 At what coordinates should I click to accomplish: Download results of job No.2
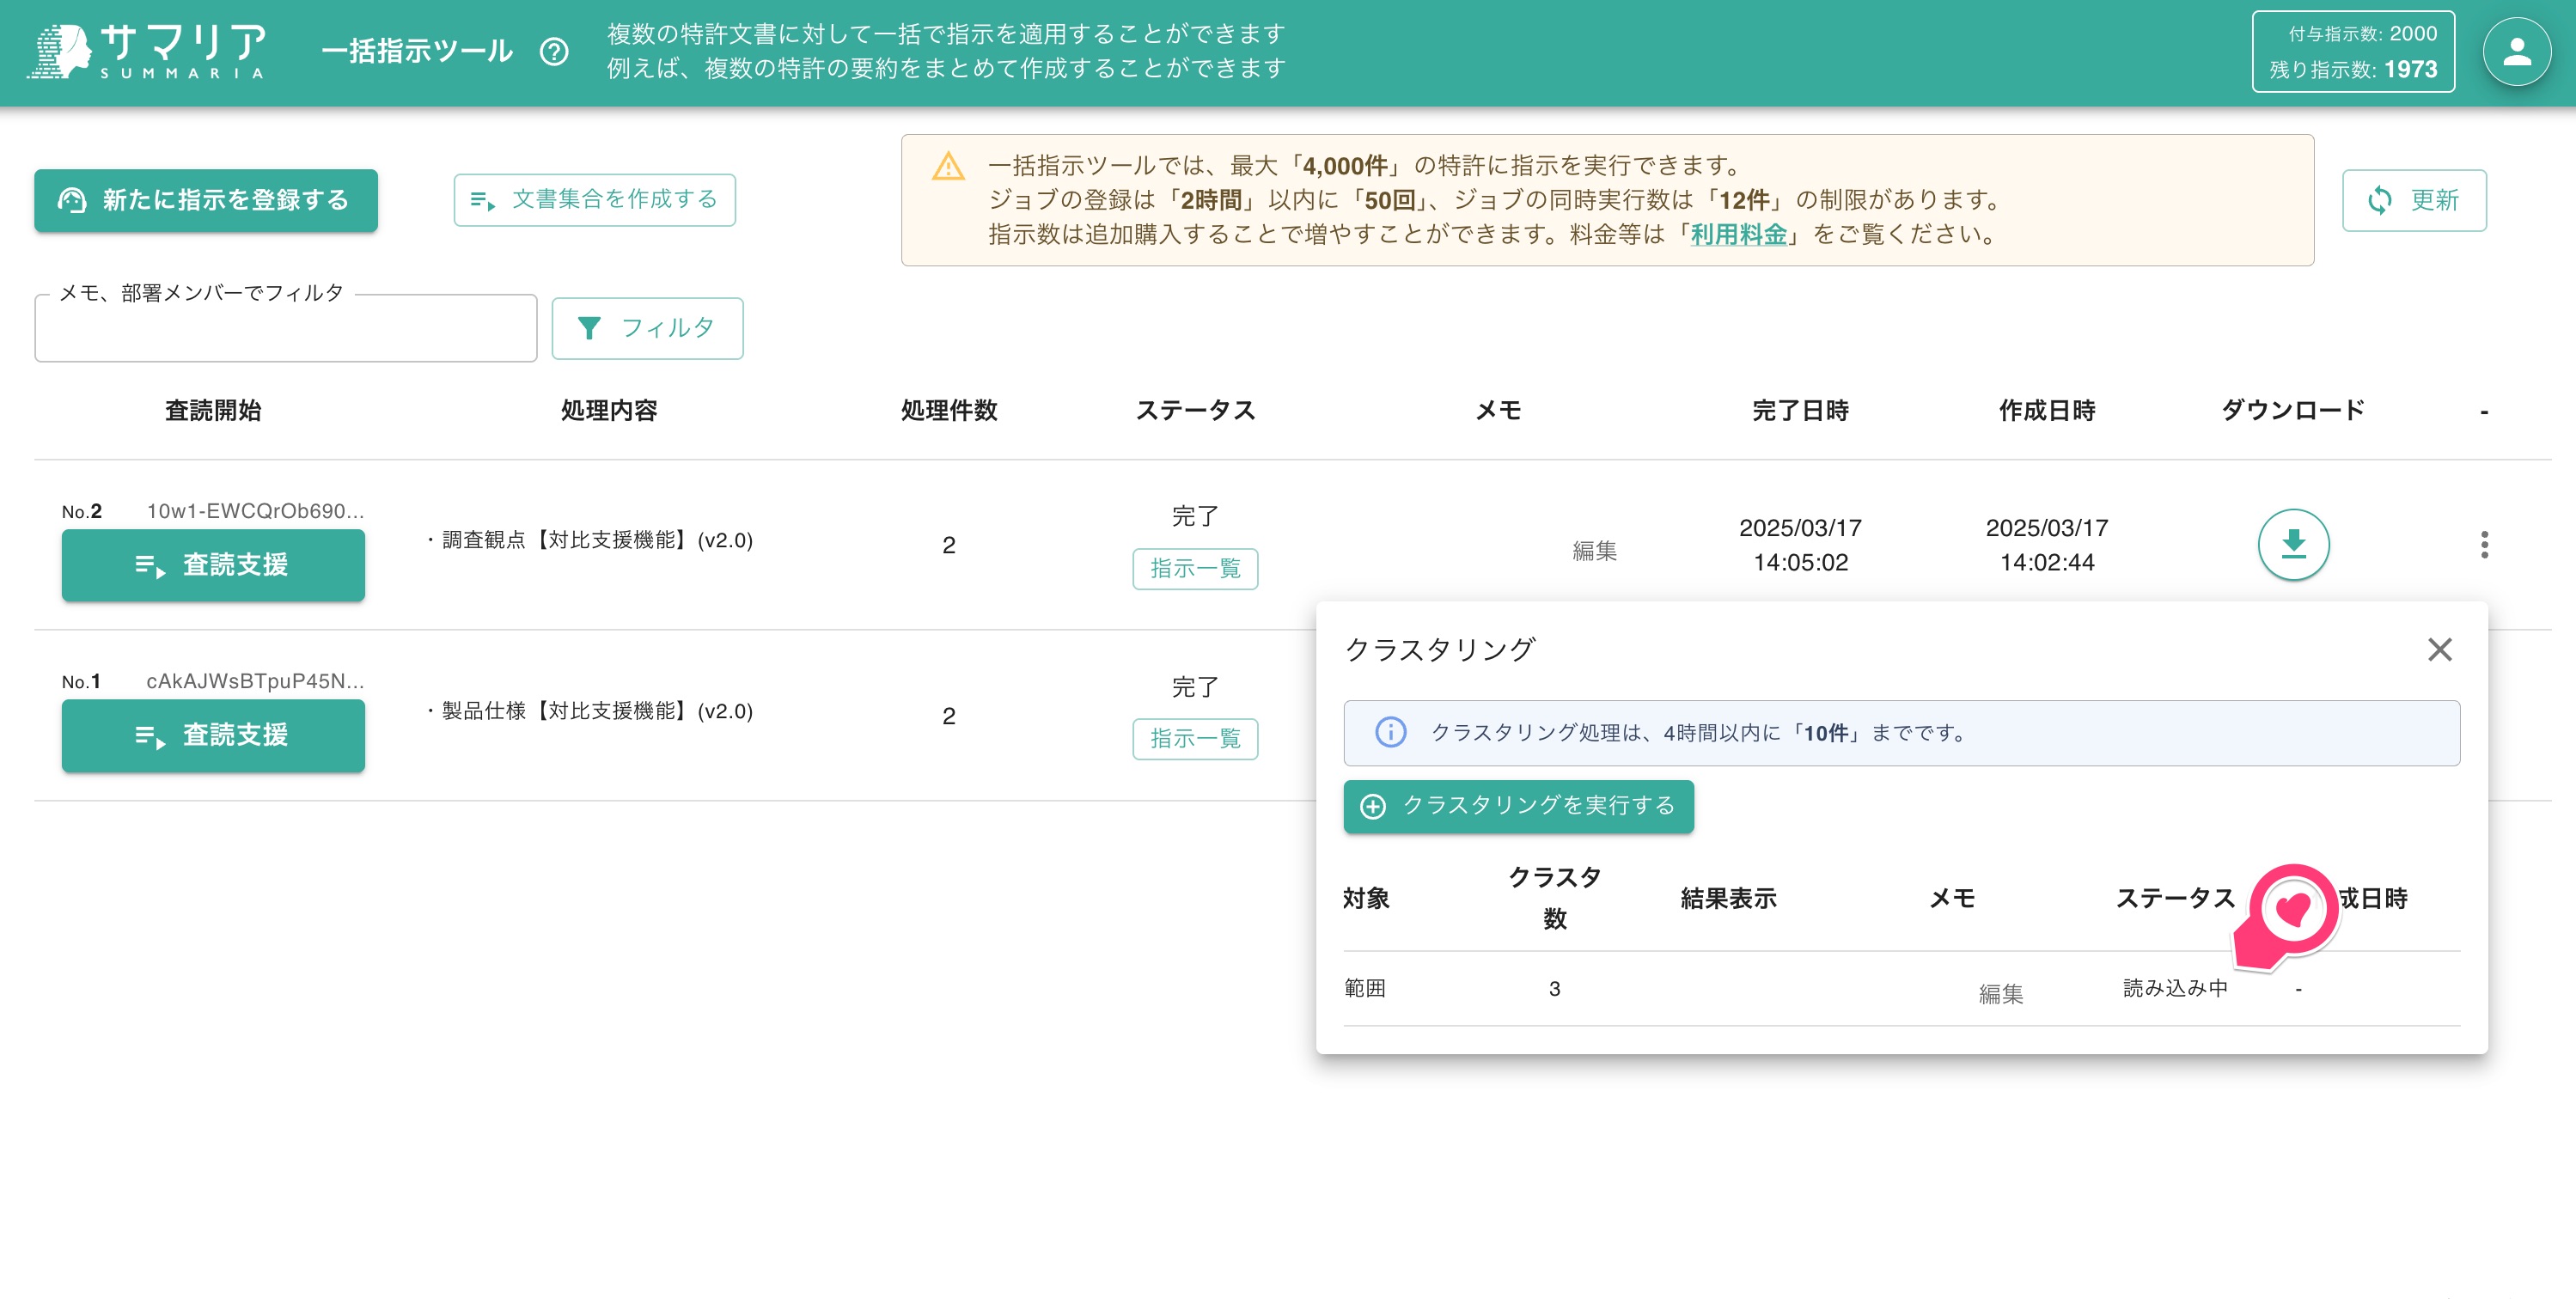[x=2293, y=545]
